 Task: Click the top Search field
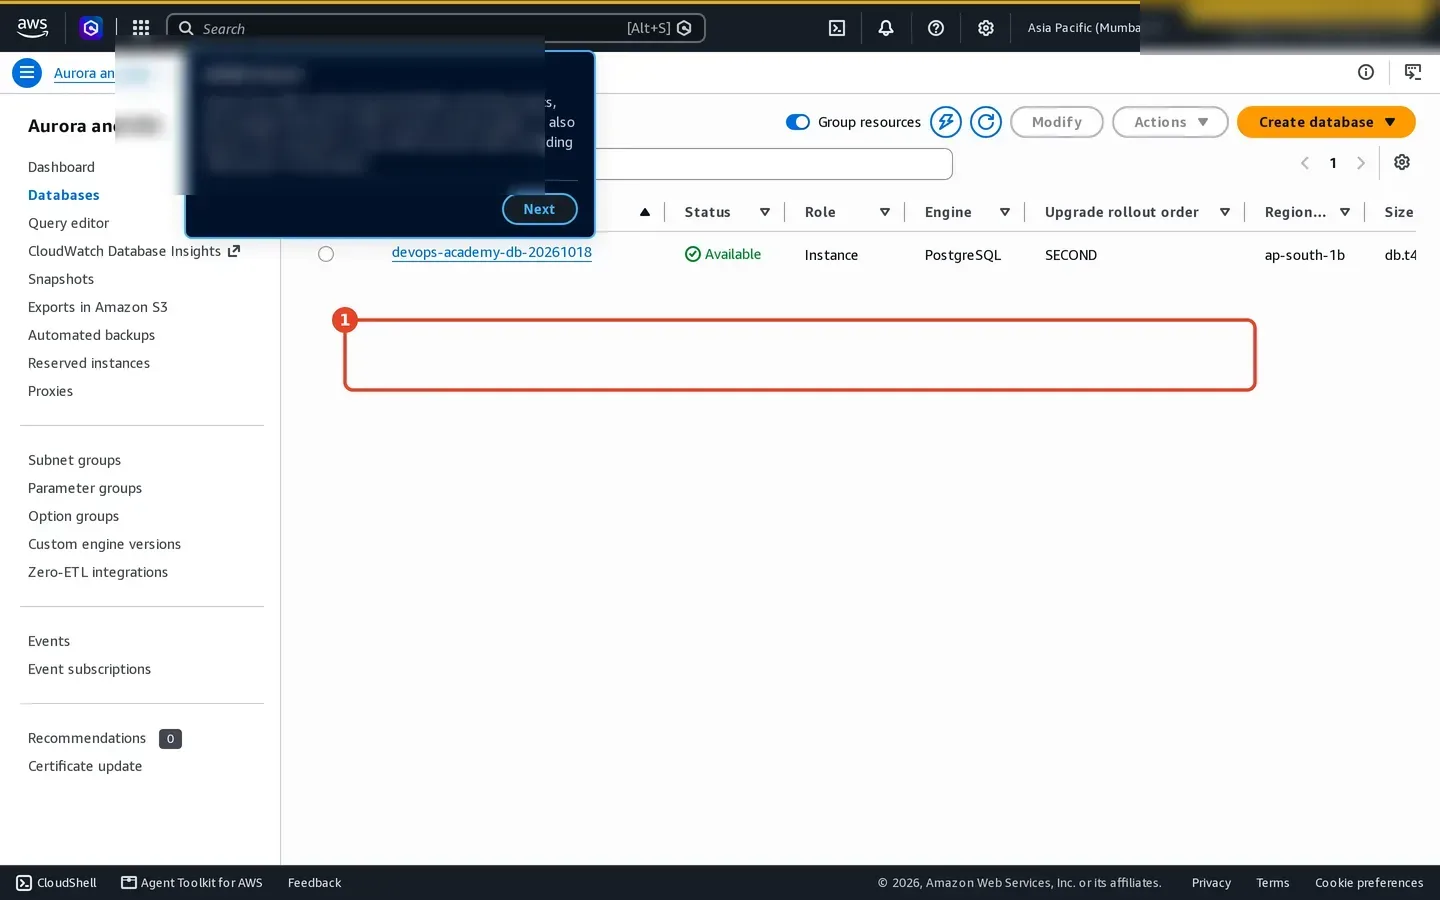point(436,28)
